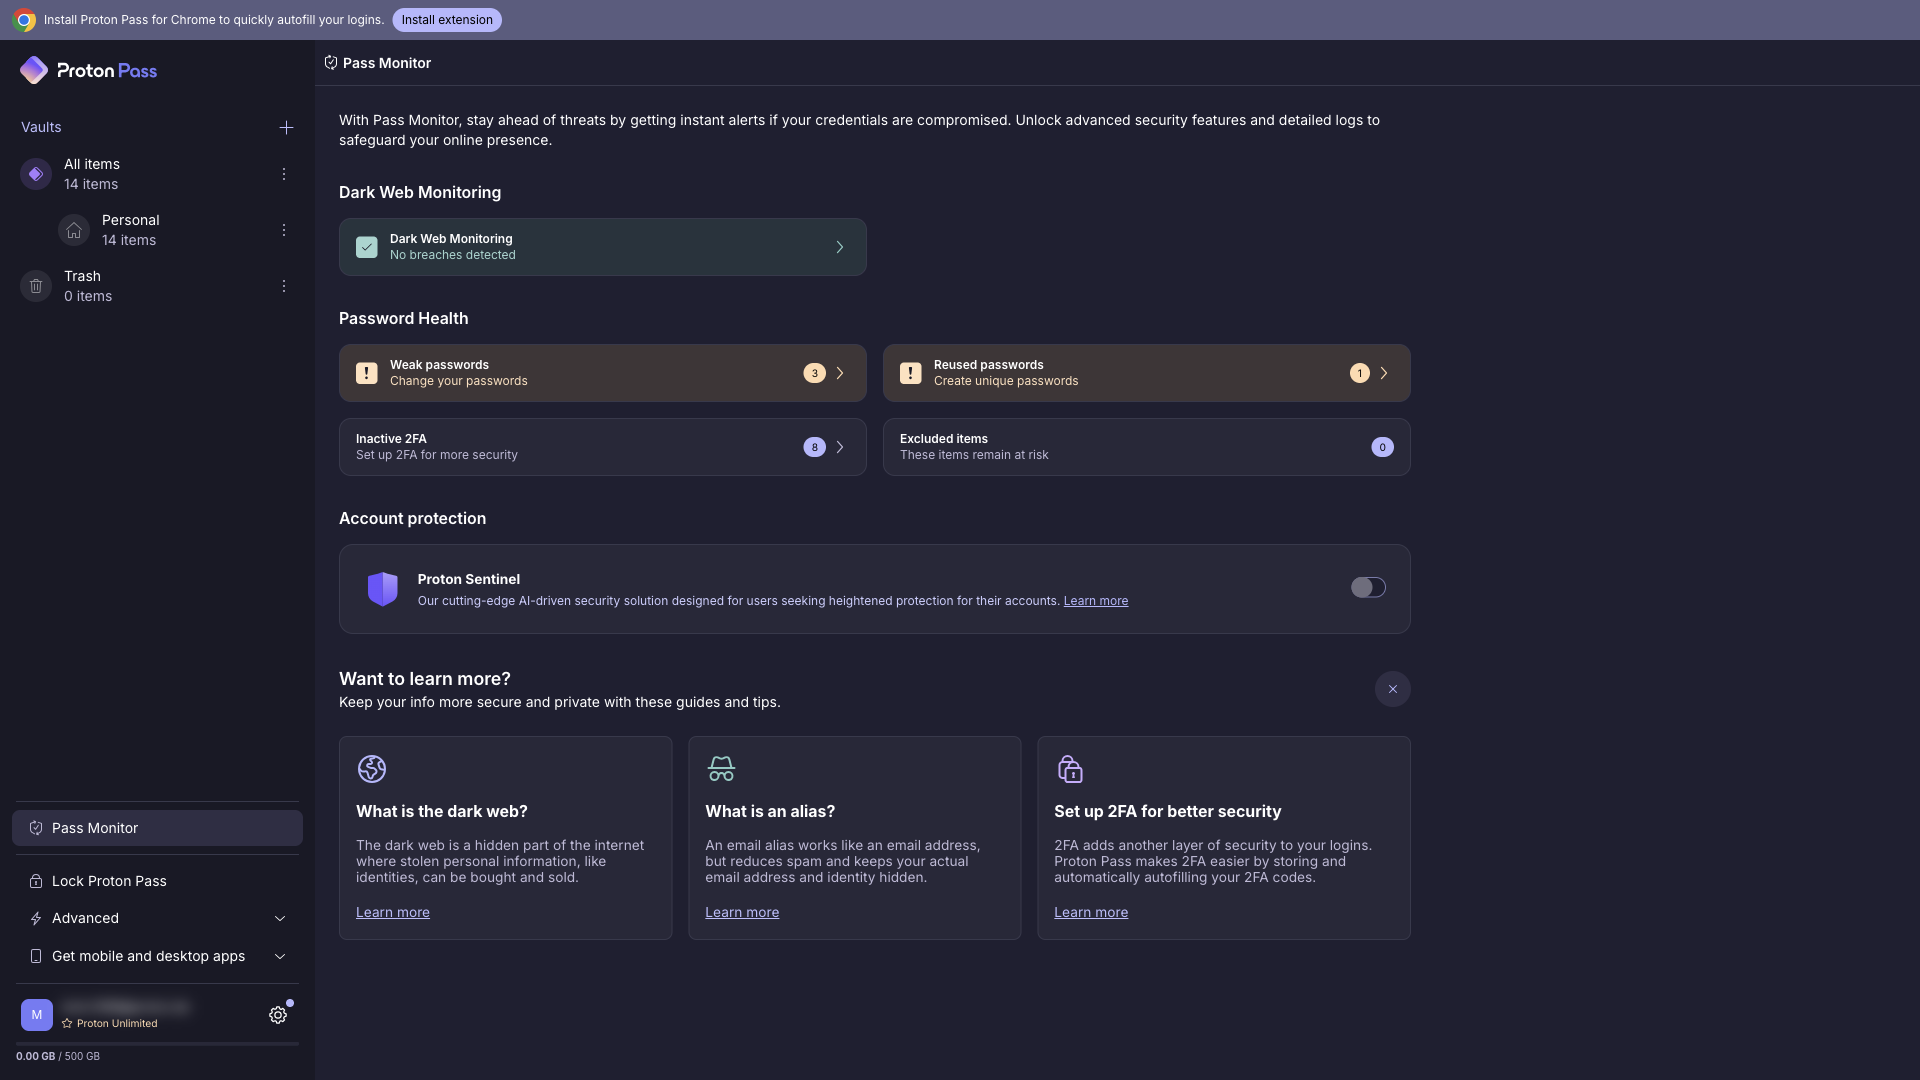Open Dark Web Monitoring details chevron
1920x1080 pixels.
point(840,247)
